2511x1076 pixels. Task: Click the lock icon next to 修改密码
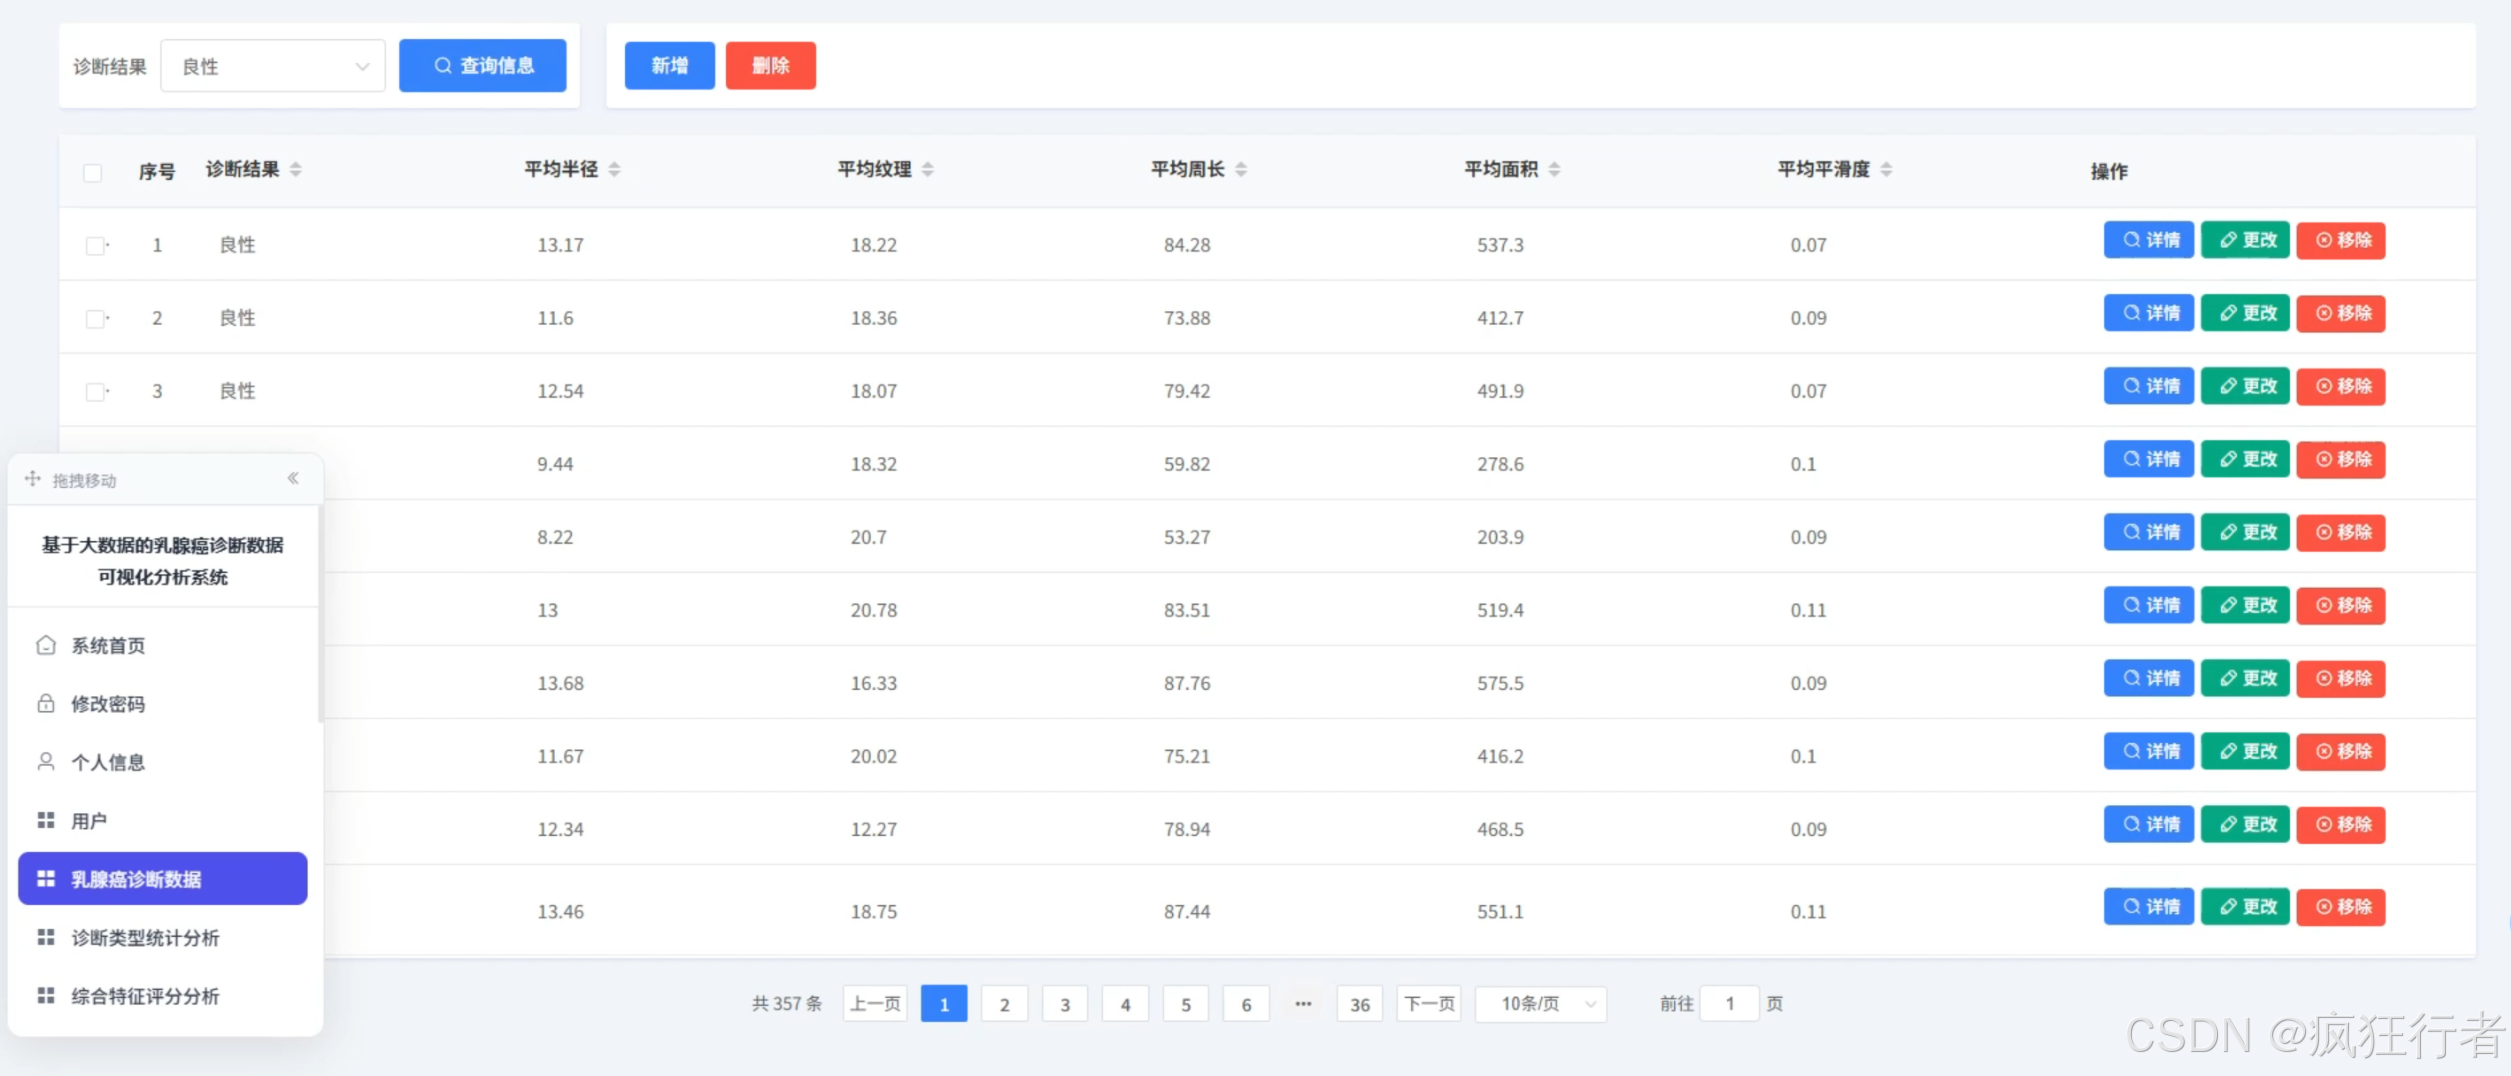[x=46, y=703]
